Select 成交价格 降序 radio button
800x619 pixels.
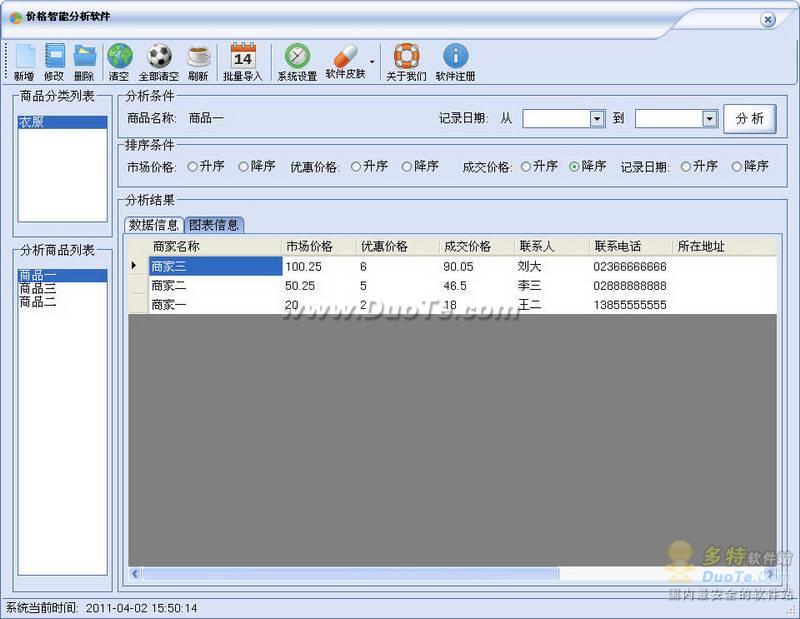point(574,166)
